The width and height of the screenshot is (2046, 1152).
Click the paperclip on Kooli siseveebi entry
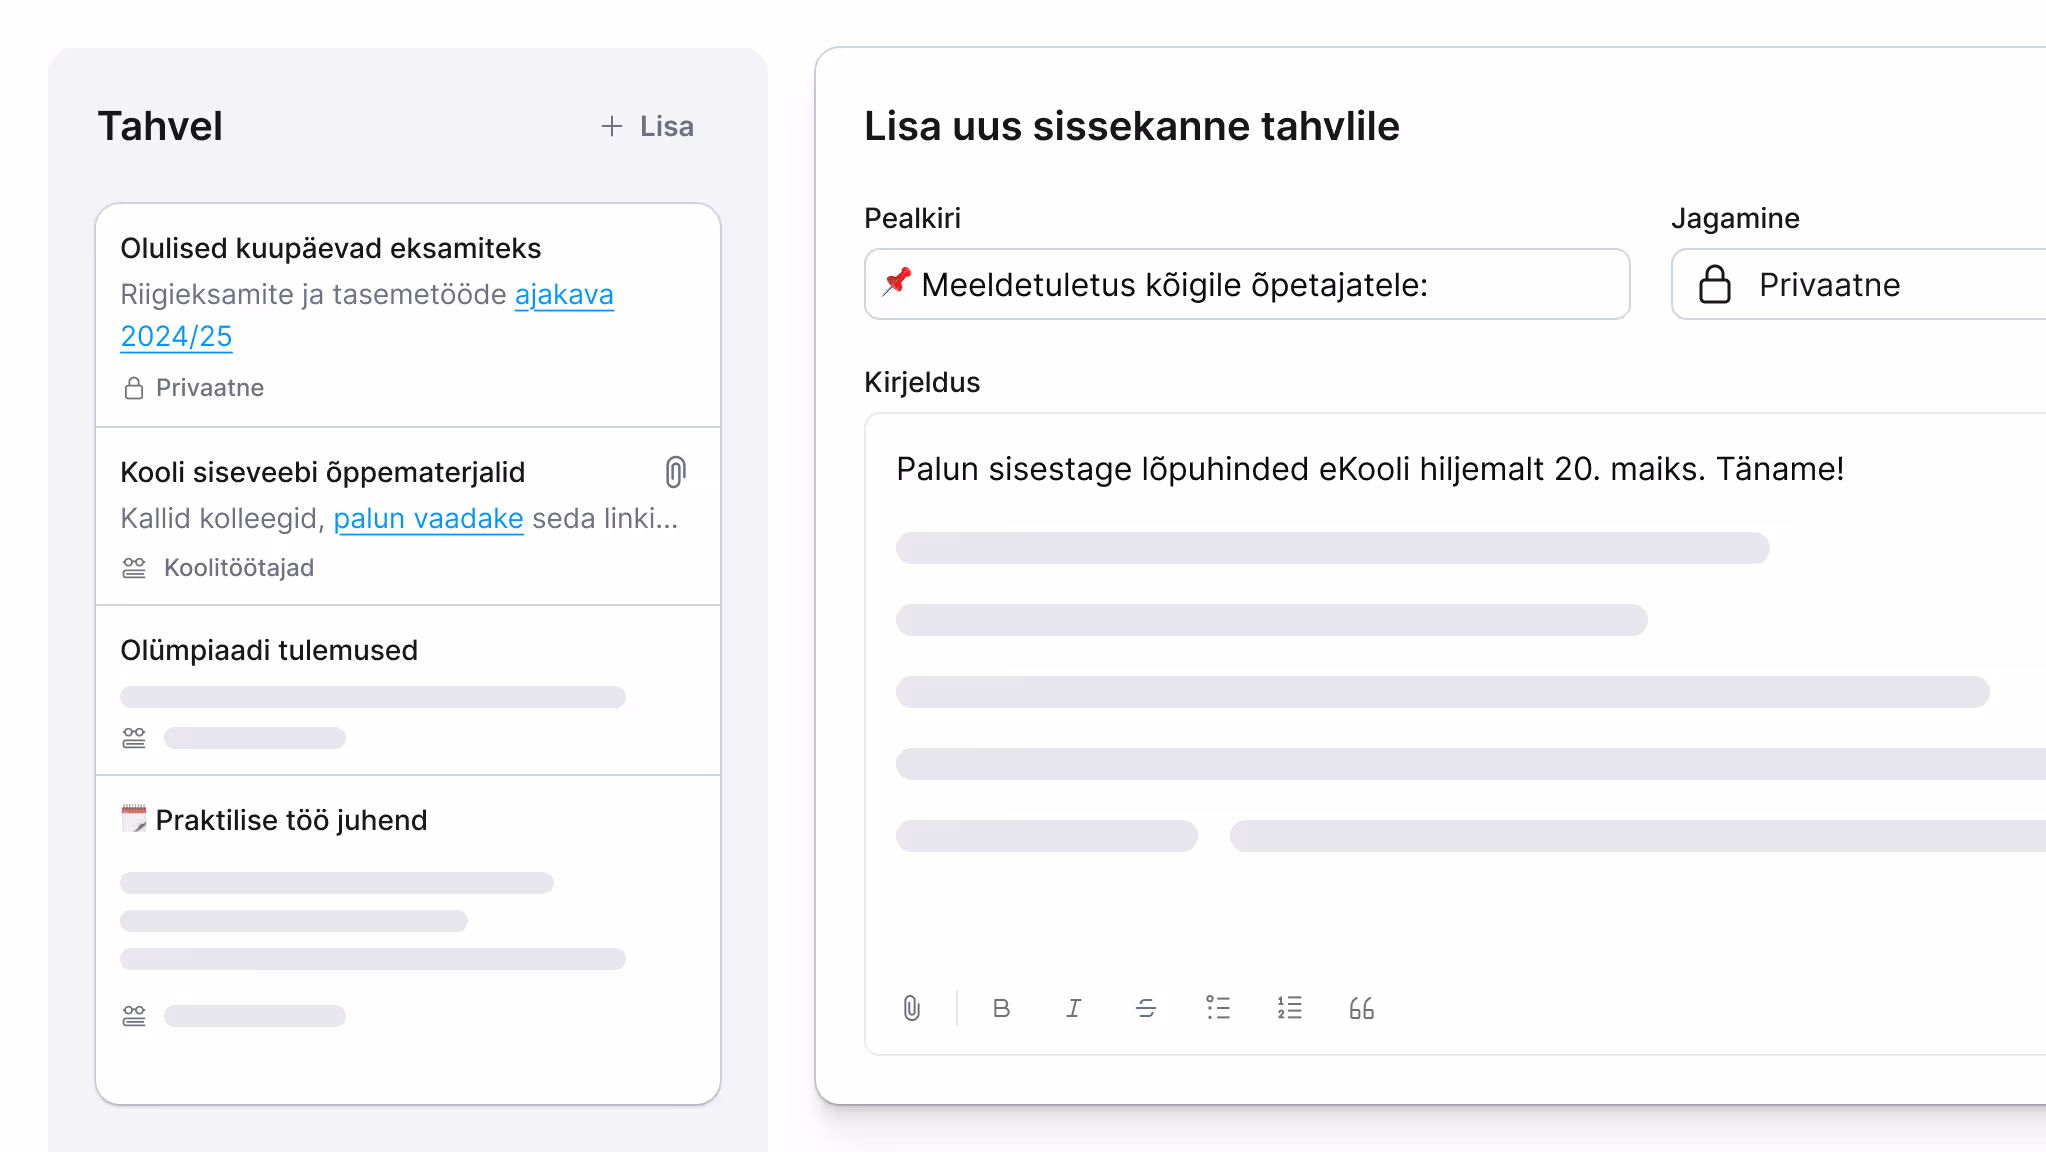coord(676,472)
